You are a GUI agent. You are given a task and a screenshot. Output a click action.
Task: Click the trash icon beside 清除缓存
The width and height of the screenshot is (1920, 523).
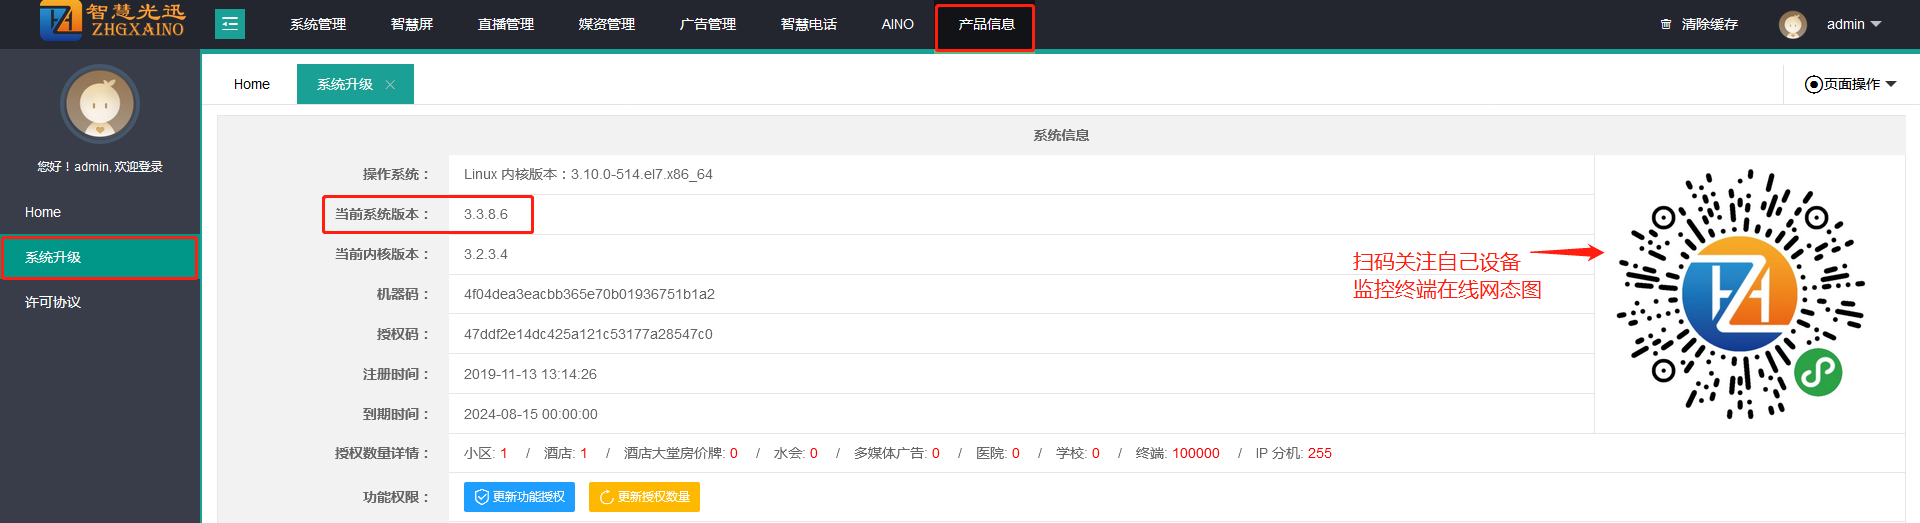point(1665,24)
